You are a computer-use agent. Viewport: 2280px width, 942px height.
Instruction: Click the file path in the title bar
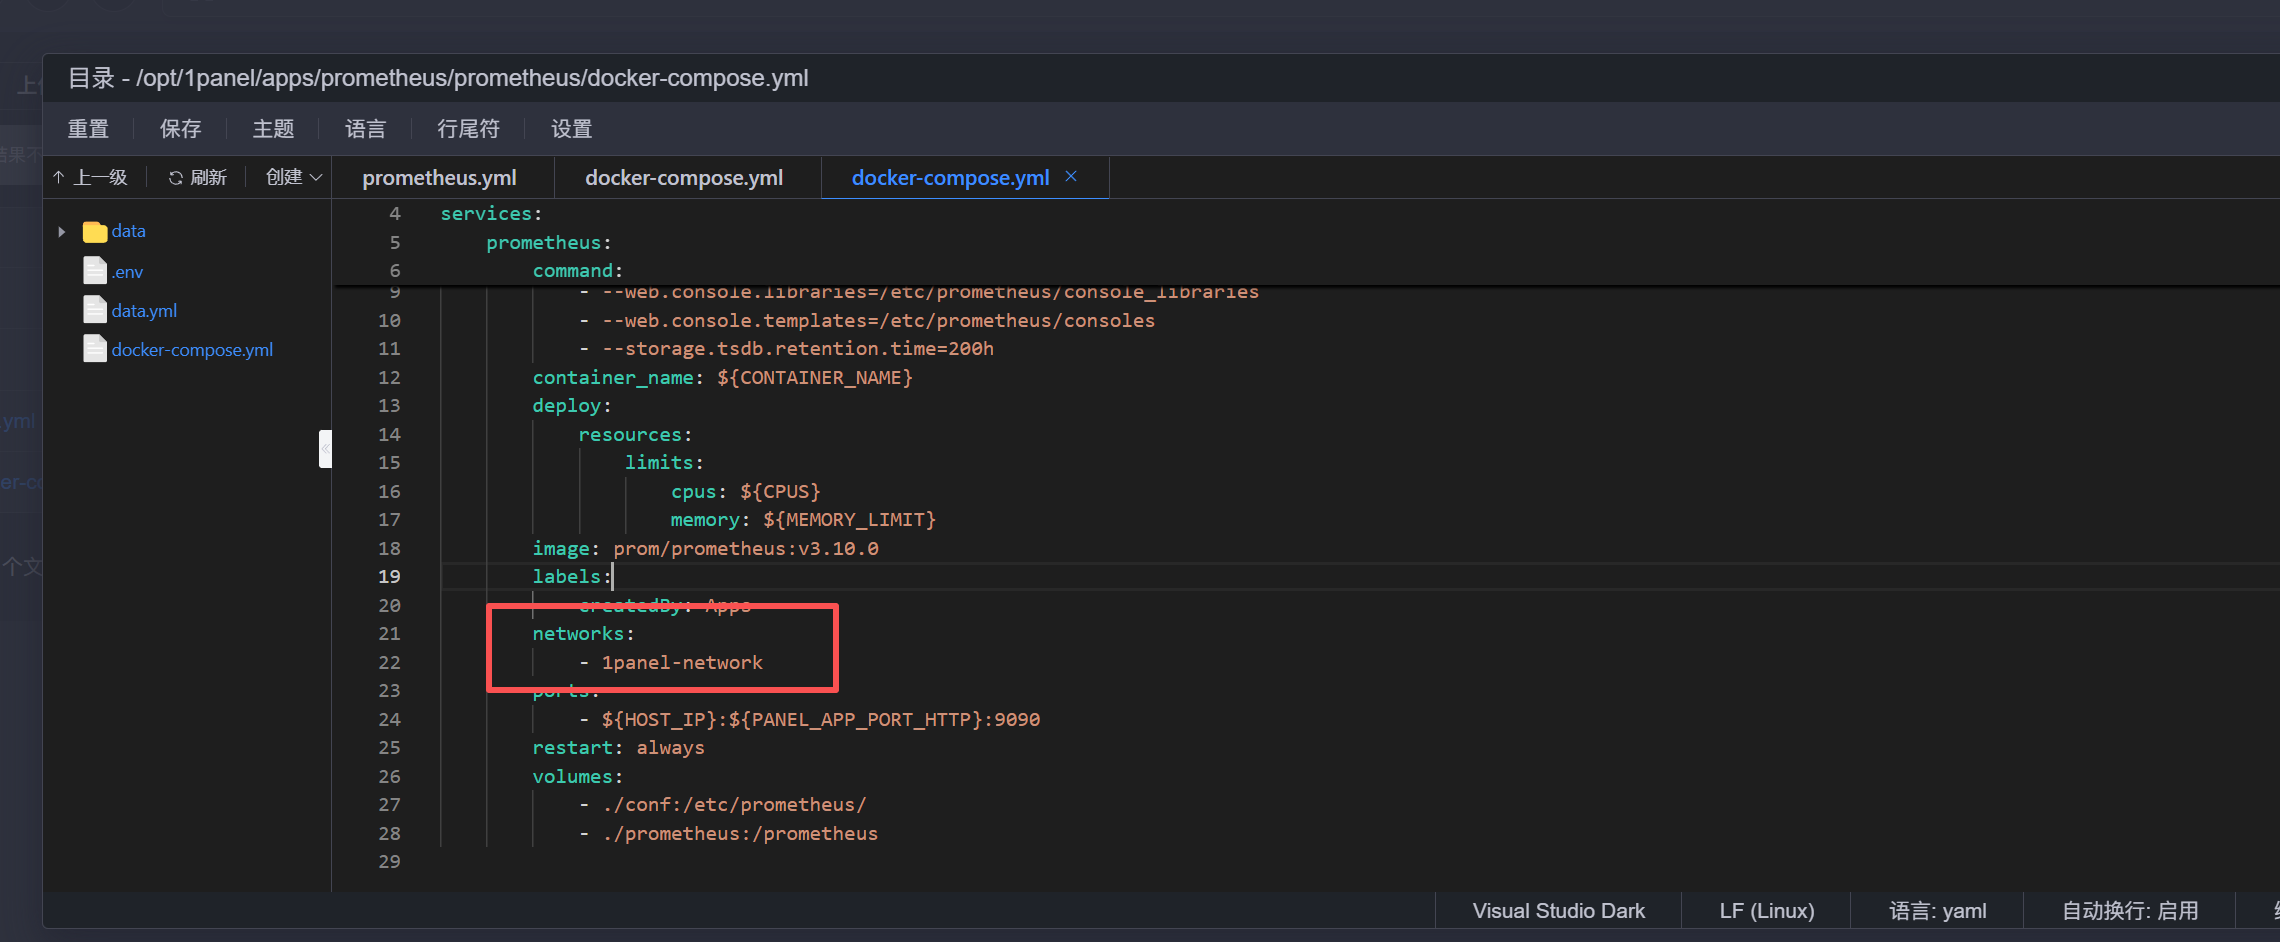(472, 78)
